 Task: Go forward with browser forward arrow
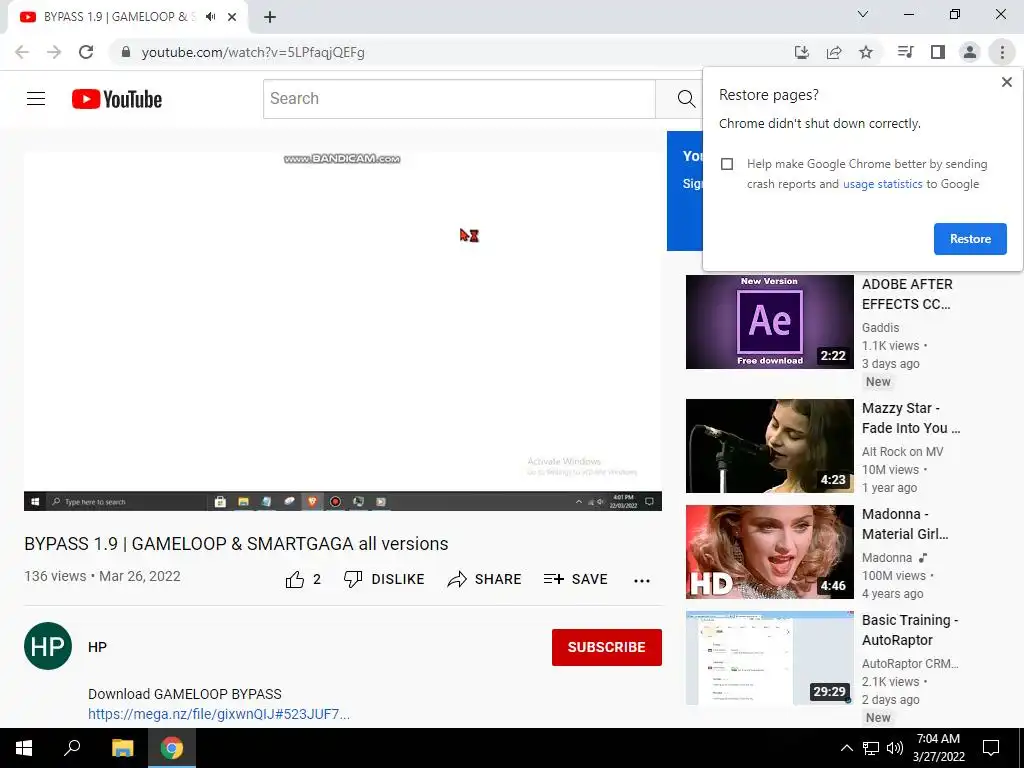[54, 52]
